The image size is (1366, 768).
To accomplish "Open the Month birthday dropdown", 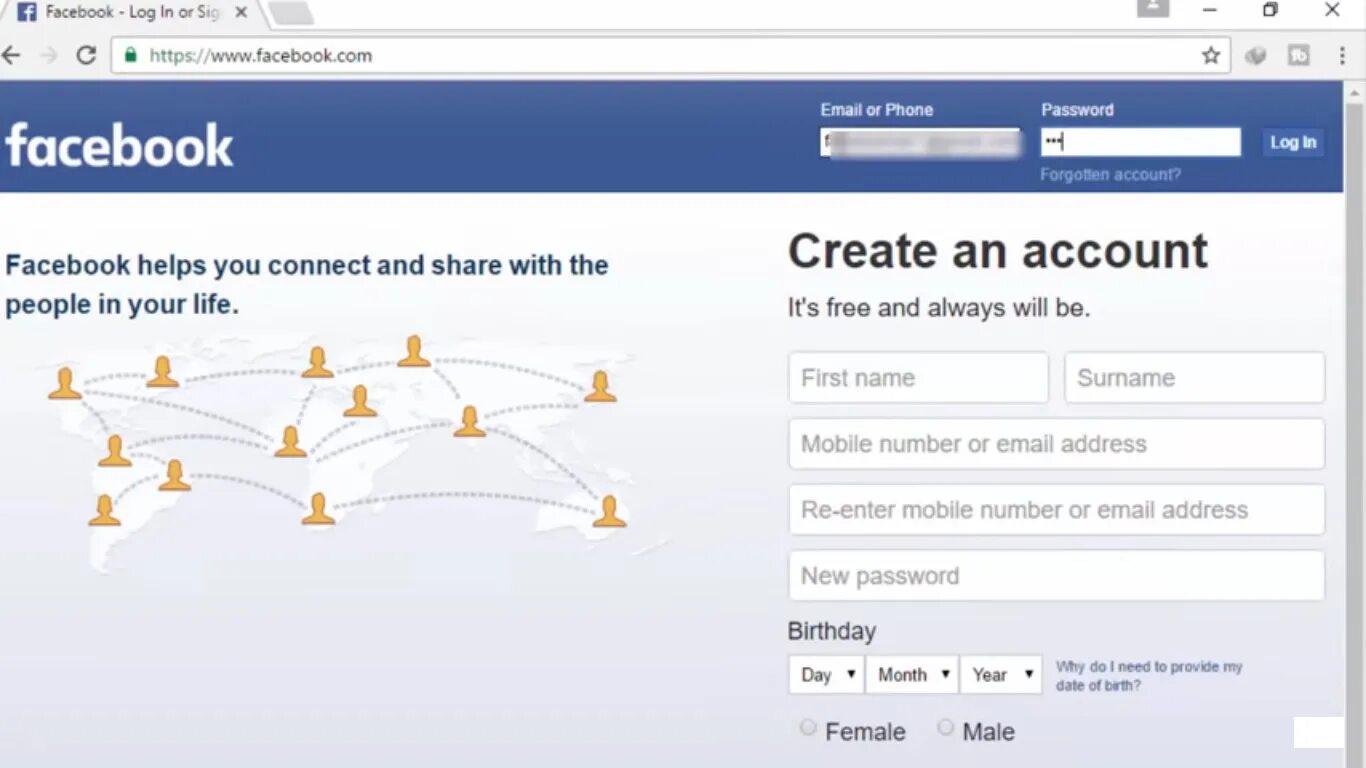I will pyautogui.click(x=912, y=675).
